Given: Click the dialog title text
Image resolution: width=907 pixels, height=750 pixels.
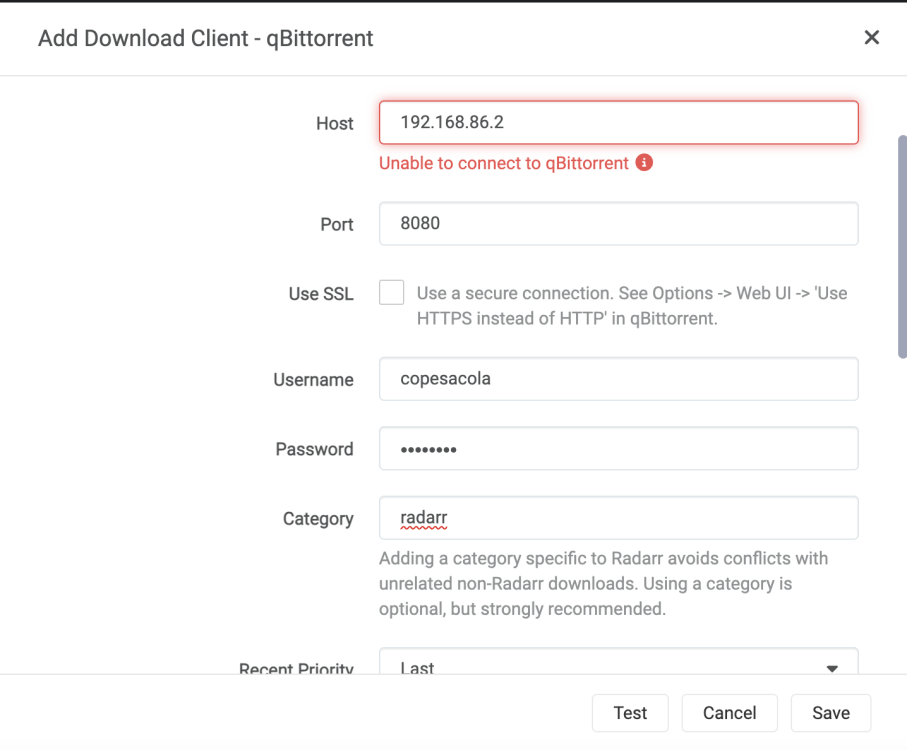Looking at the screenshot, I should pos(205,38).
